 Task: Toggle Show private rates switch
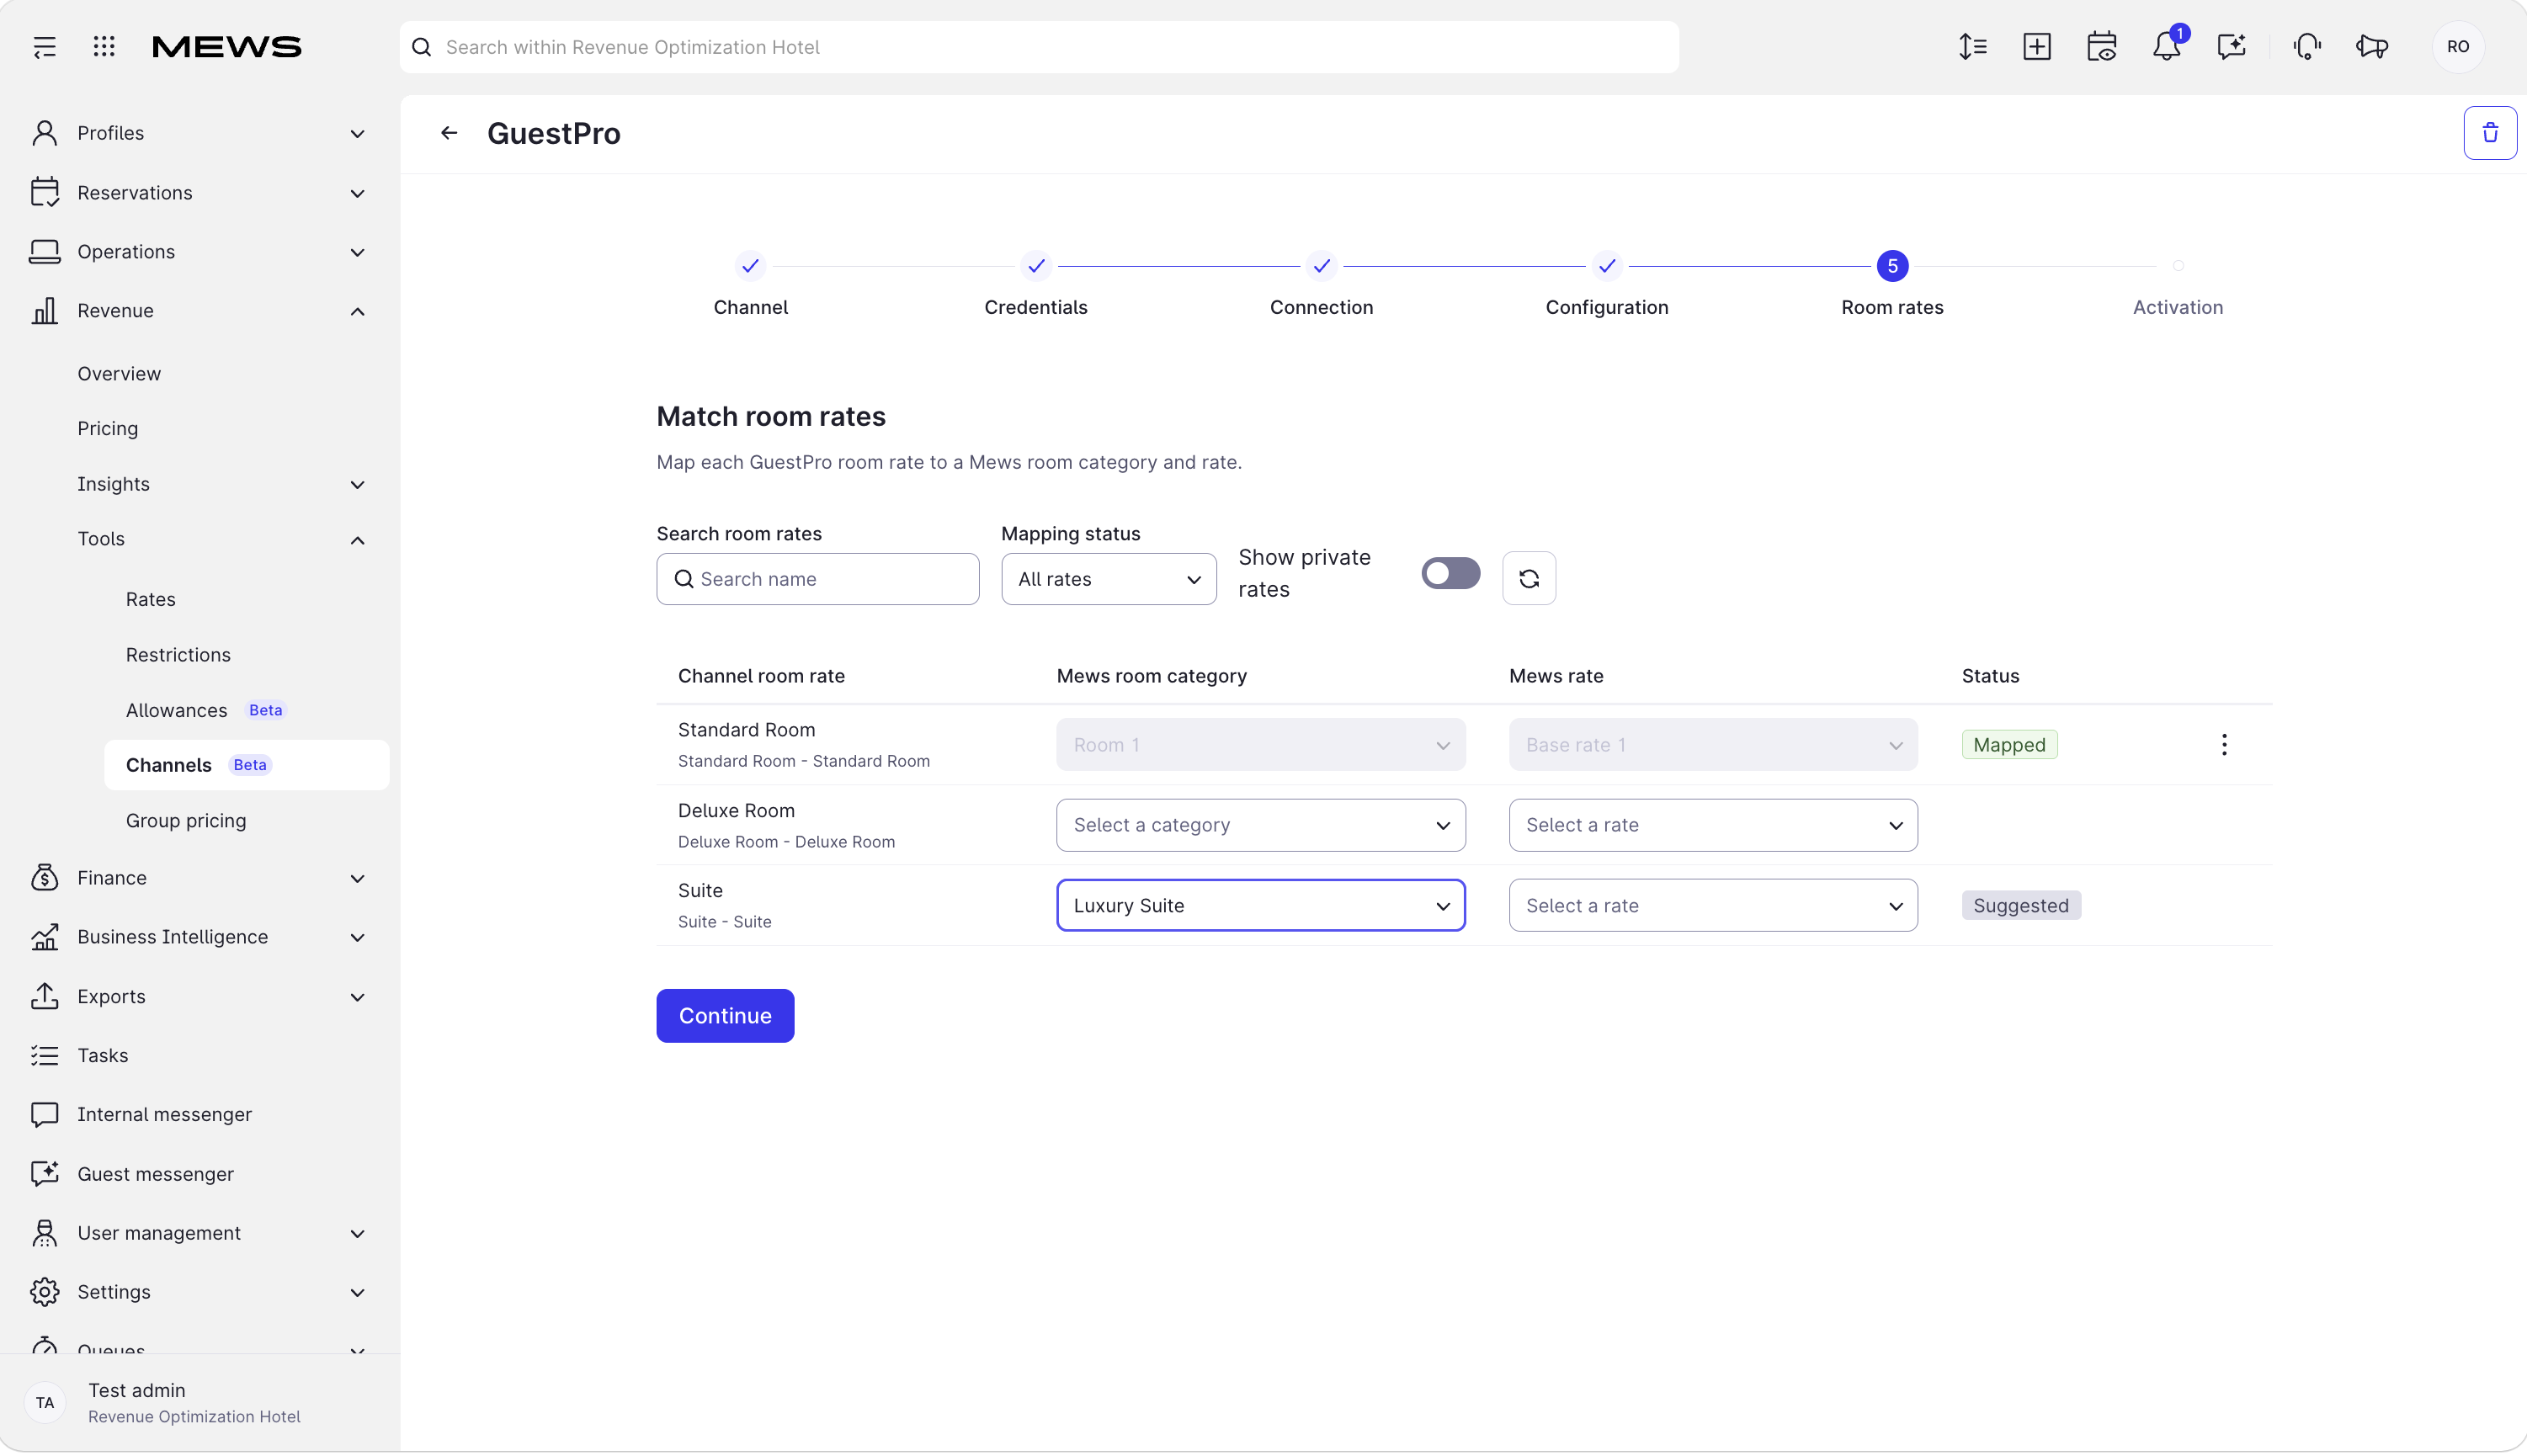(1450, 573)
